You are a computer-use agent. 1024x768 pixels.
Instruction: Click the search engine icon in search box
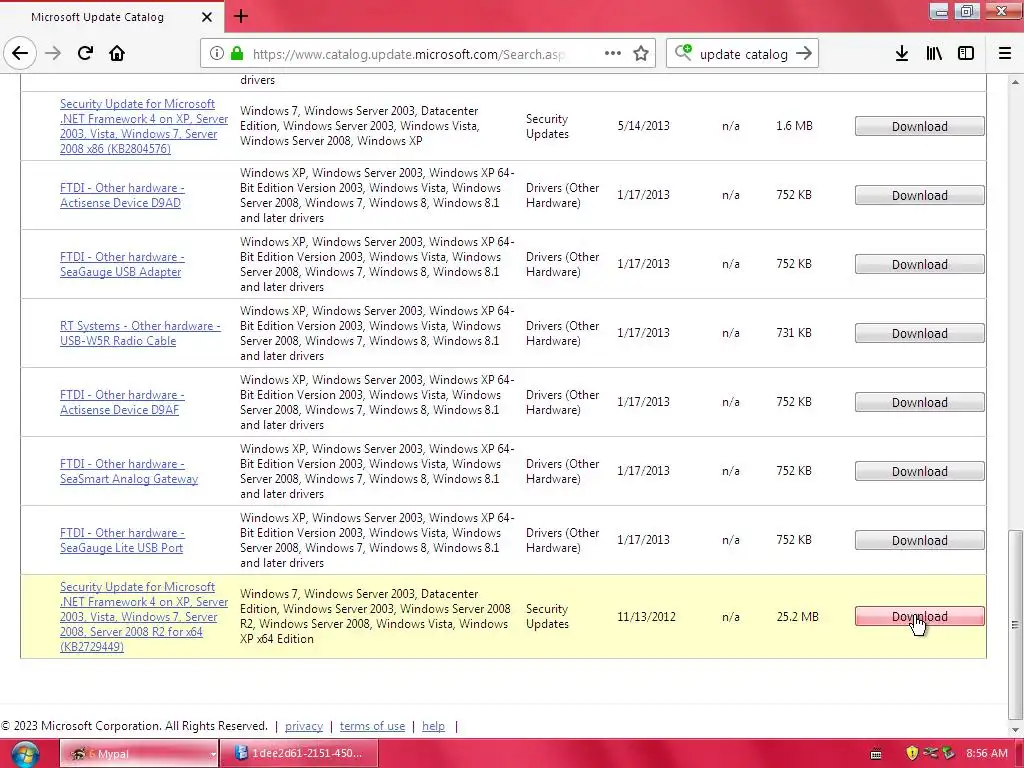click(x=683, y=53)
